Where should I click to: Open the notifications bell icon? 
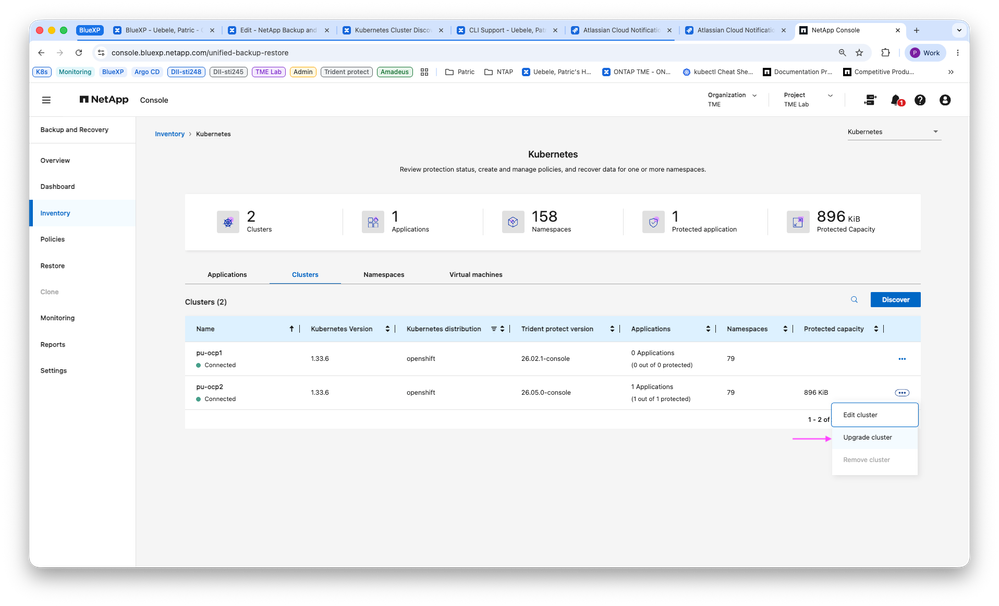click(896, 100)
